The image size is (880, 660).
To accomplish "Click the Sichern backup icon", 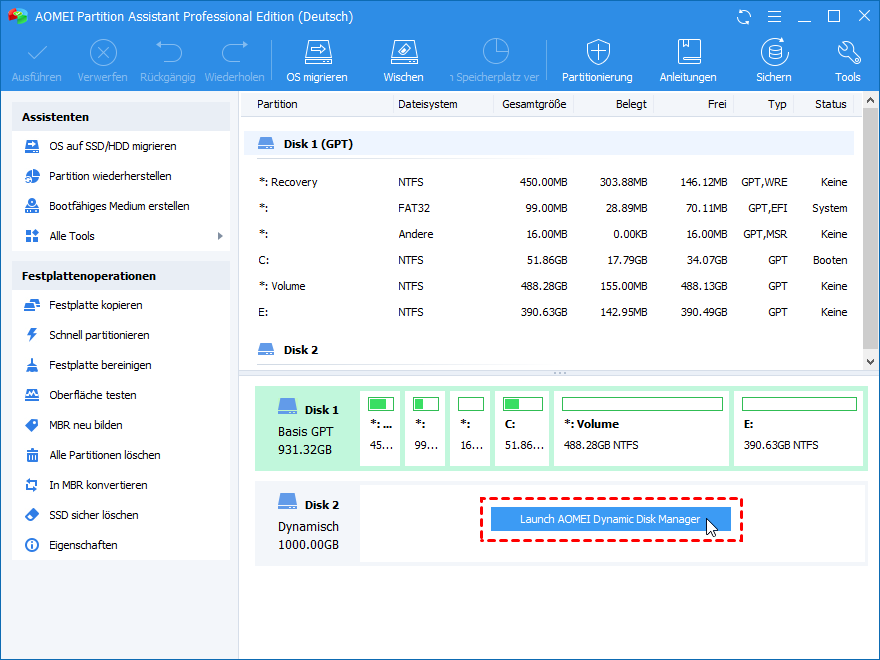I will [773, 53].
